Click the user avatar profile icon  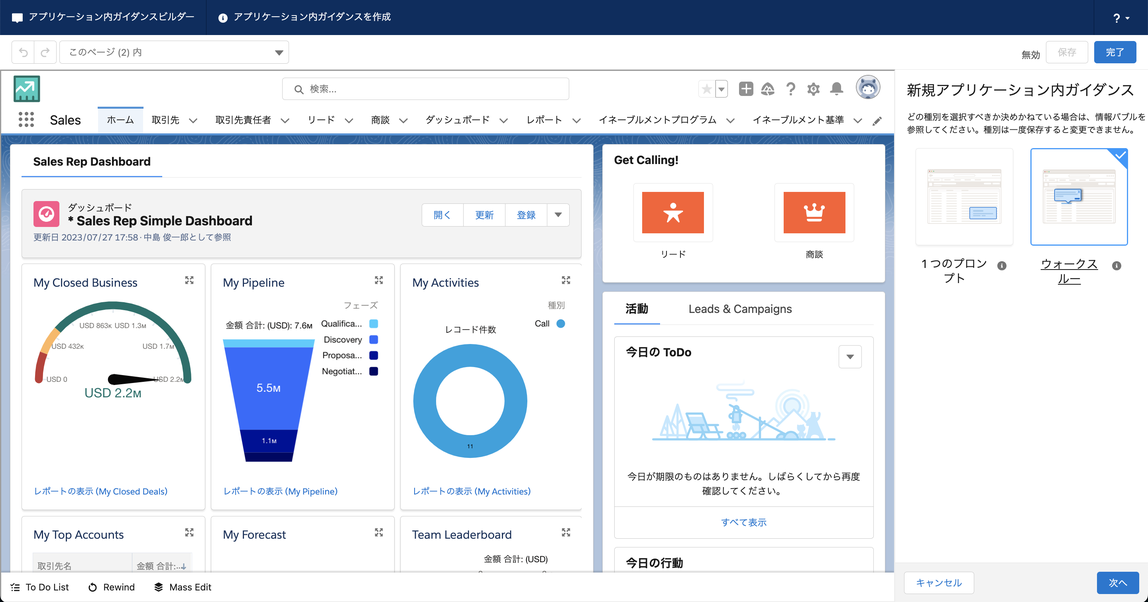(868, 88)
